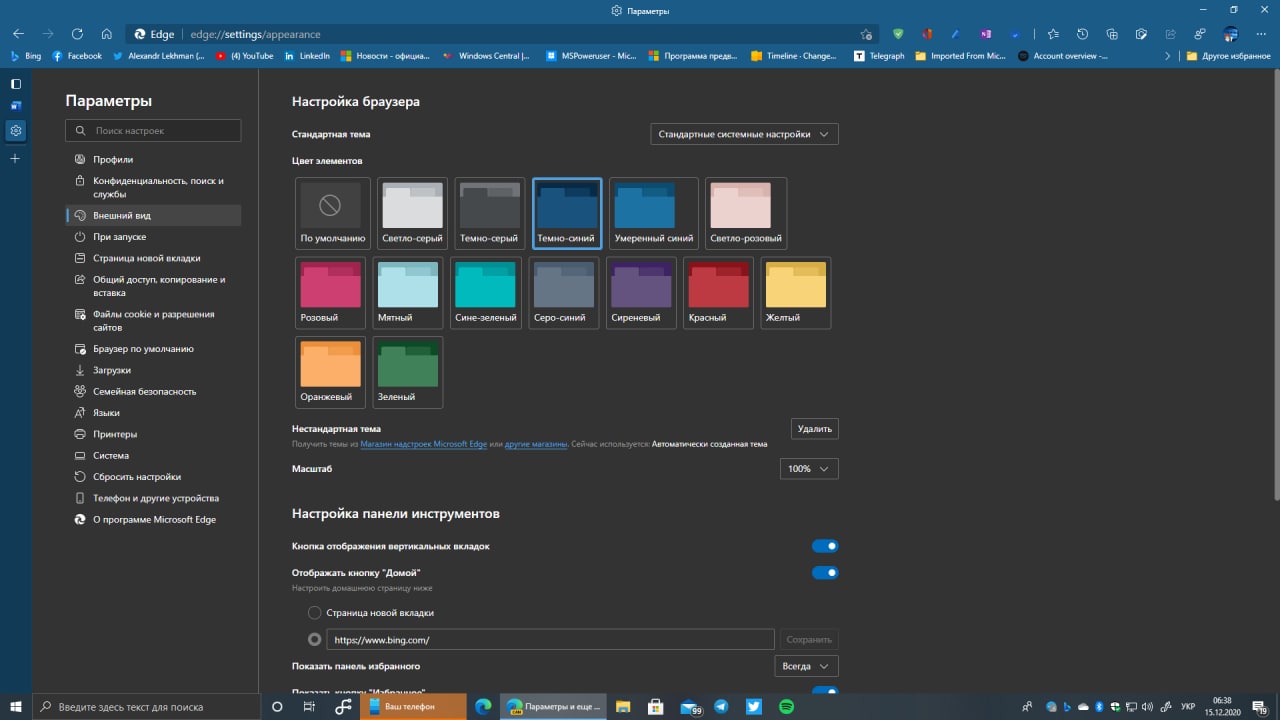Screen dimensions: 1280x720
Task: Select the 'Оранжевый' color theme
Action: pyautogui.click(x=330, y=372)
